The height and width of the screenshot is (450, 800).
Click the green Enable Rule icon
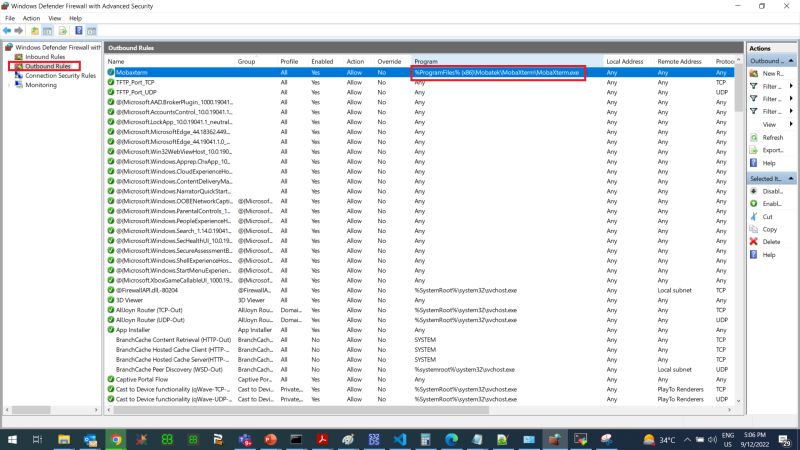754,204
